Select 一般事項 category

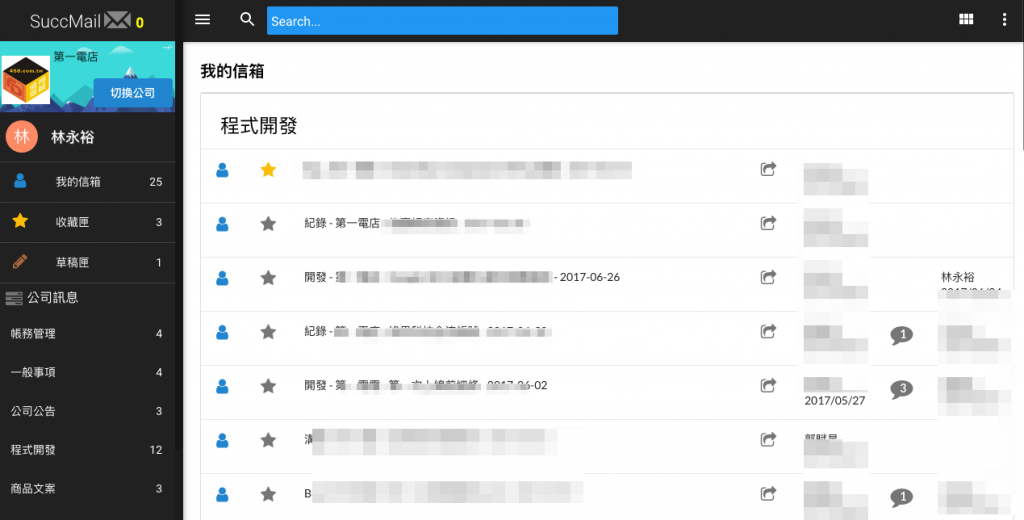click(x=88, y=372)
